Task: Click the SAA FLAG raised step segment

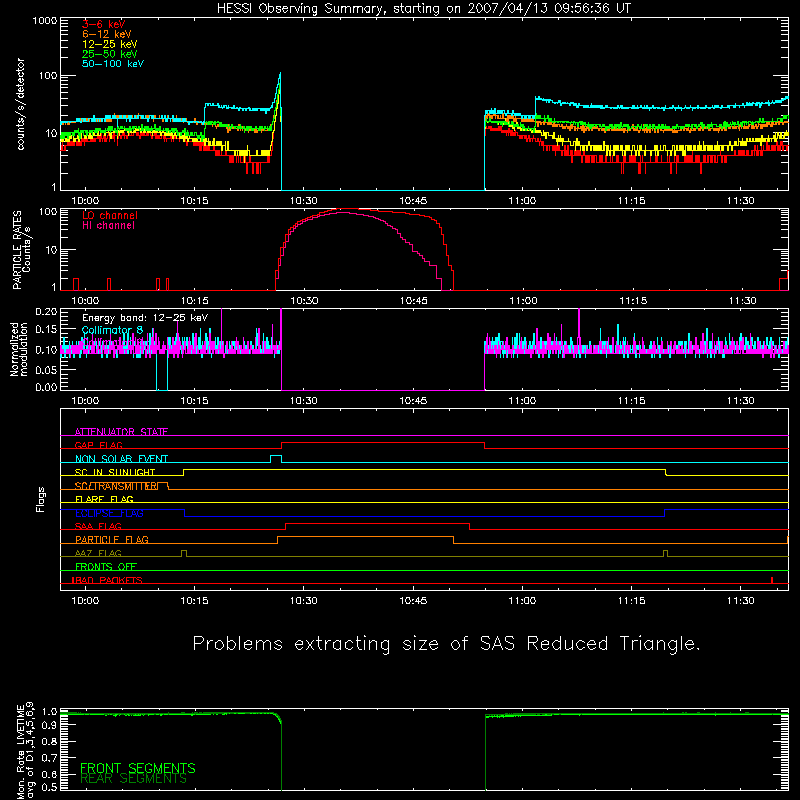Action: (x=378, y=523)
